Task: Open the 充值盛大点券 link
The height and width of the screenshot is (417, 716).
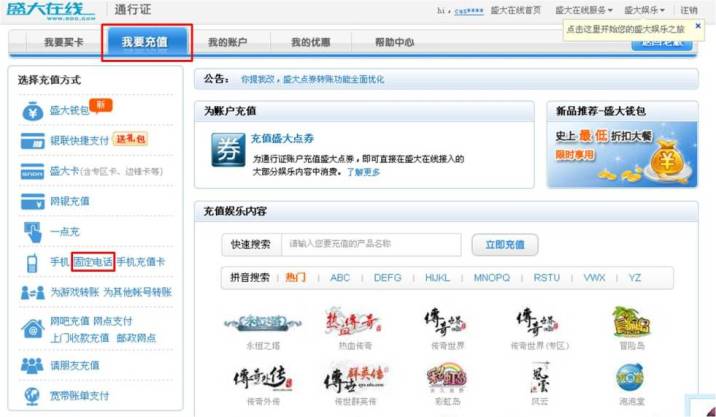Action: pos(282,139)
